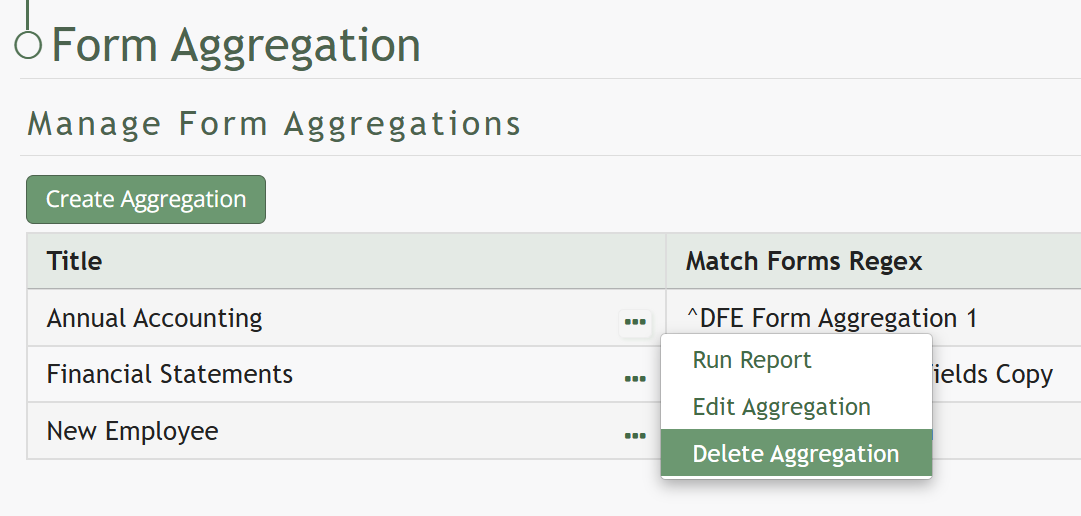Click the Form Aggregation page heading

coord(236,46)
